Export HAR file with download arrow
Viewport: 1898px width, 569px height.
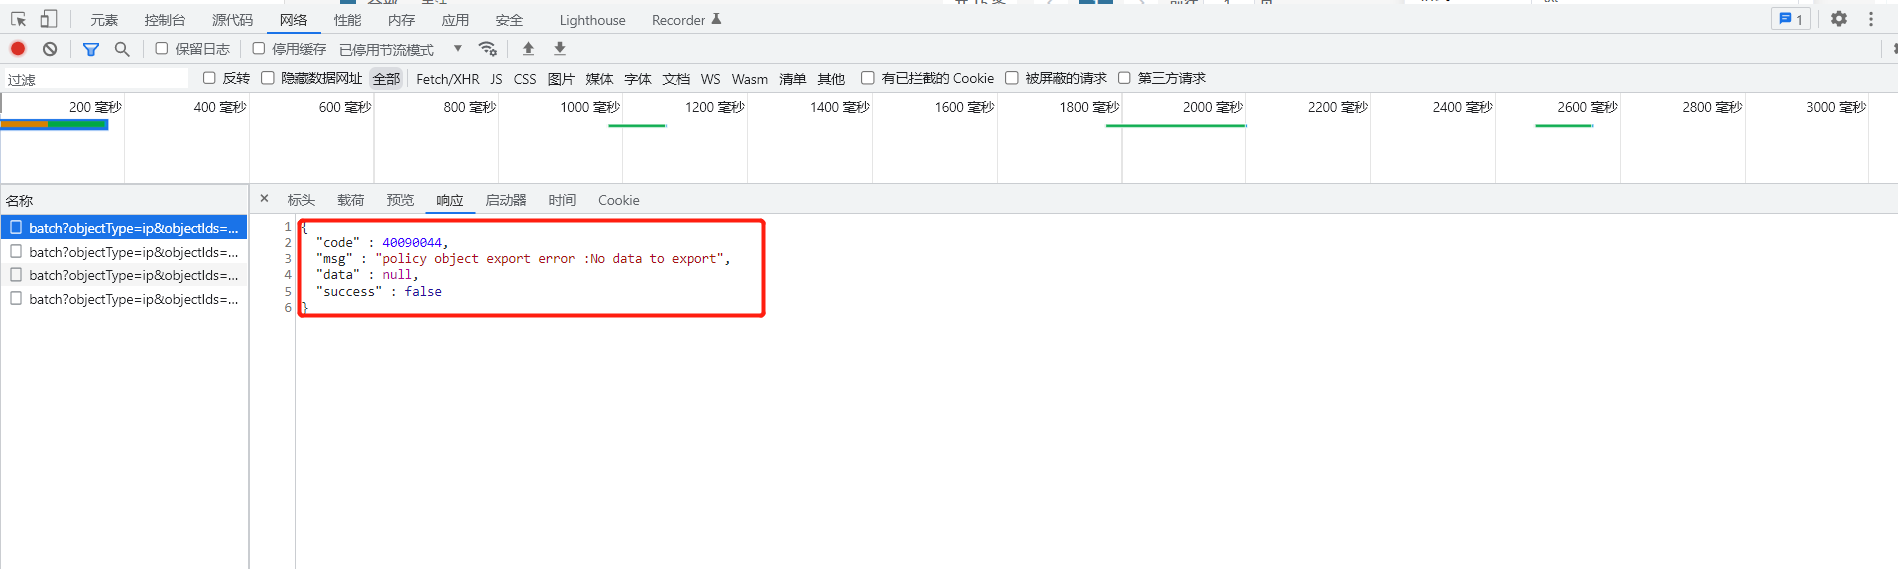(x=560, y=49)
